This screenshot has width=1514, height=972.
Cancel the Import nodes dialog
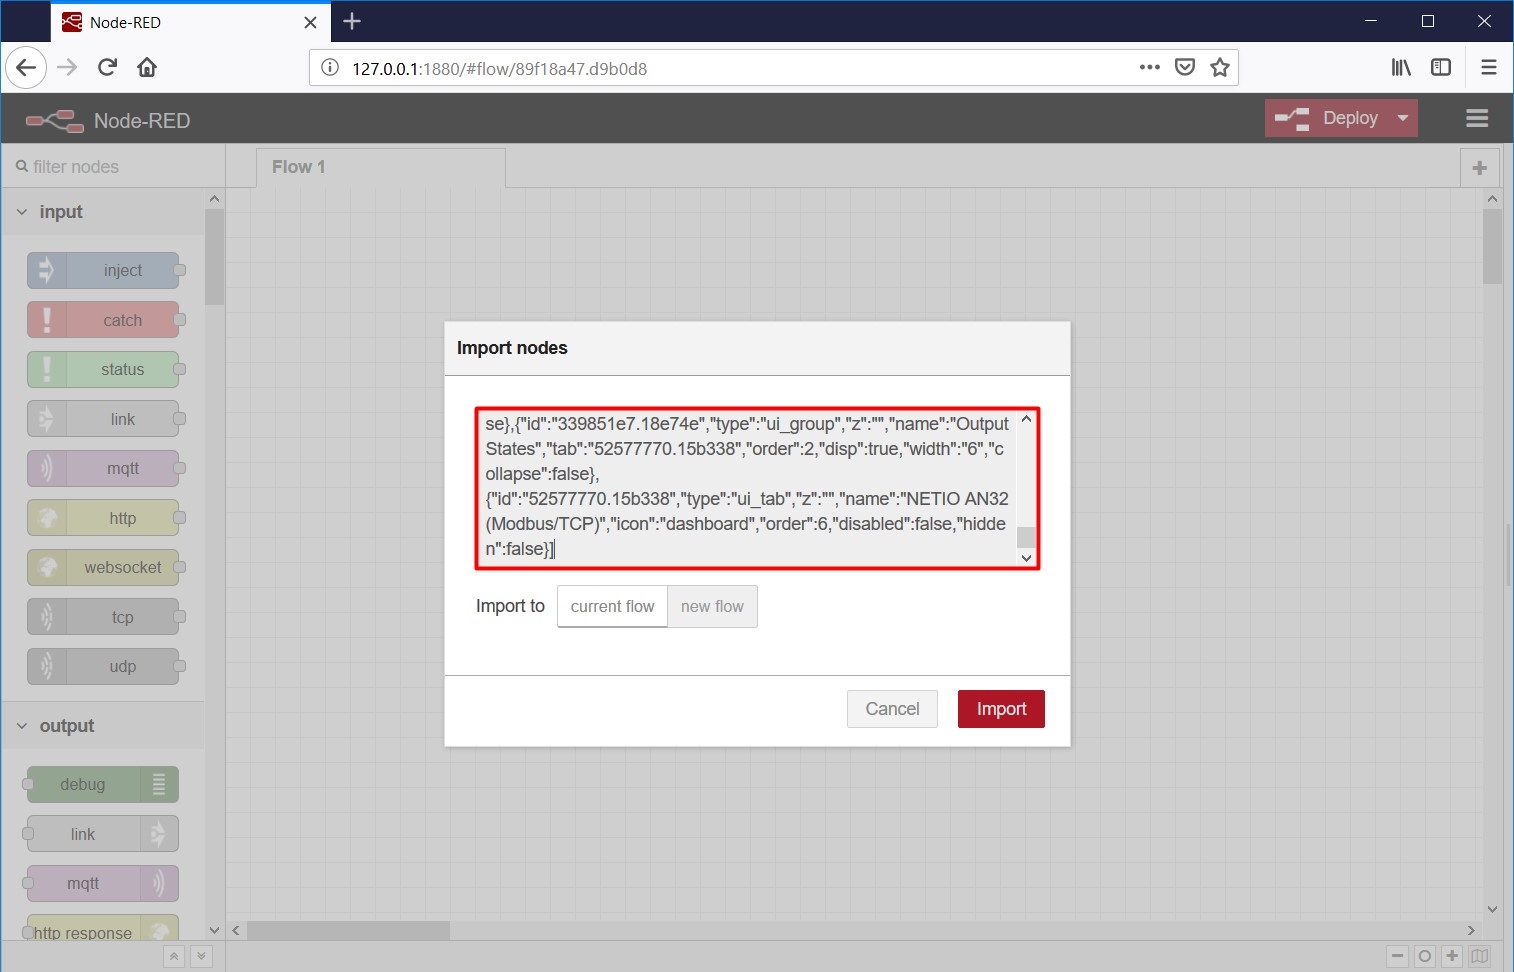point(892,709)
